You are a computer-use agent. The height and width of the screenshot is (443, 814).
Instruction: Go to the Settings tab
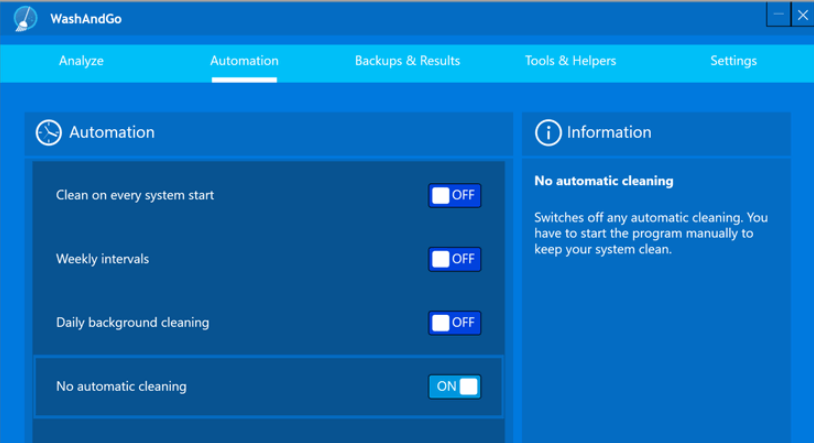(x=734, y=61)
